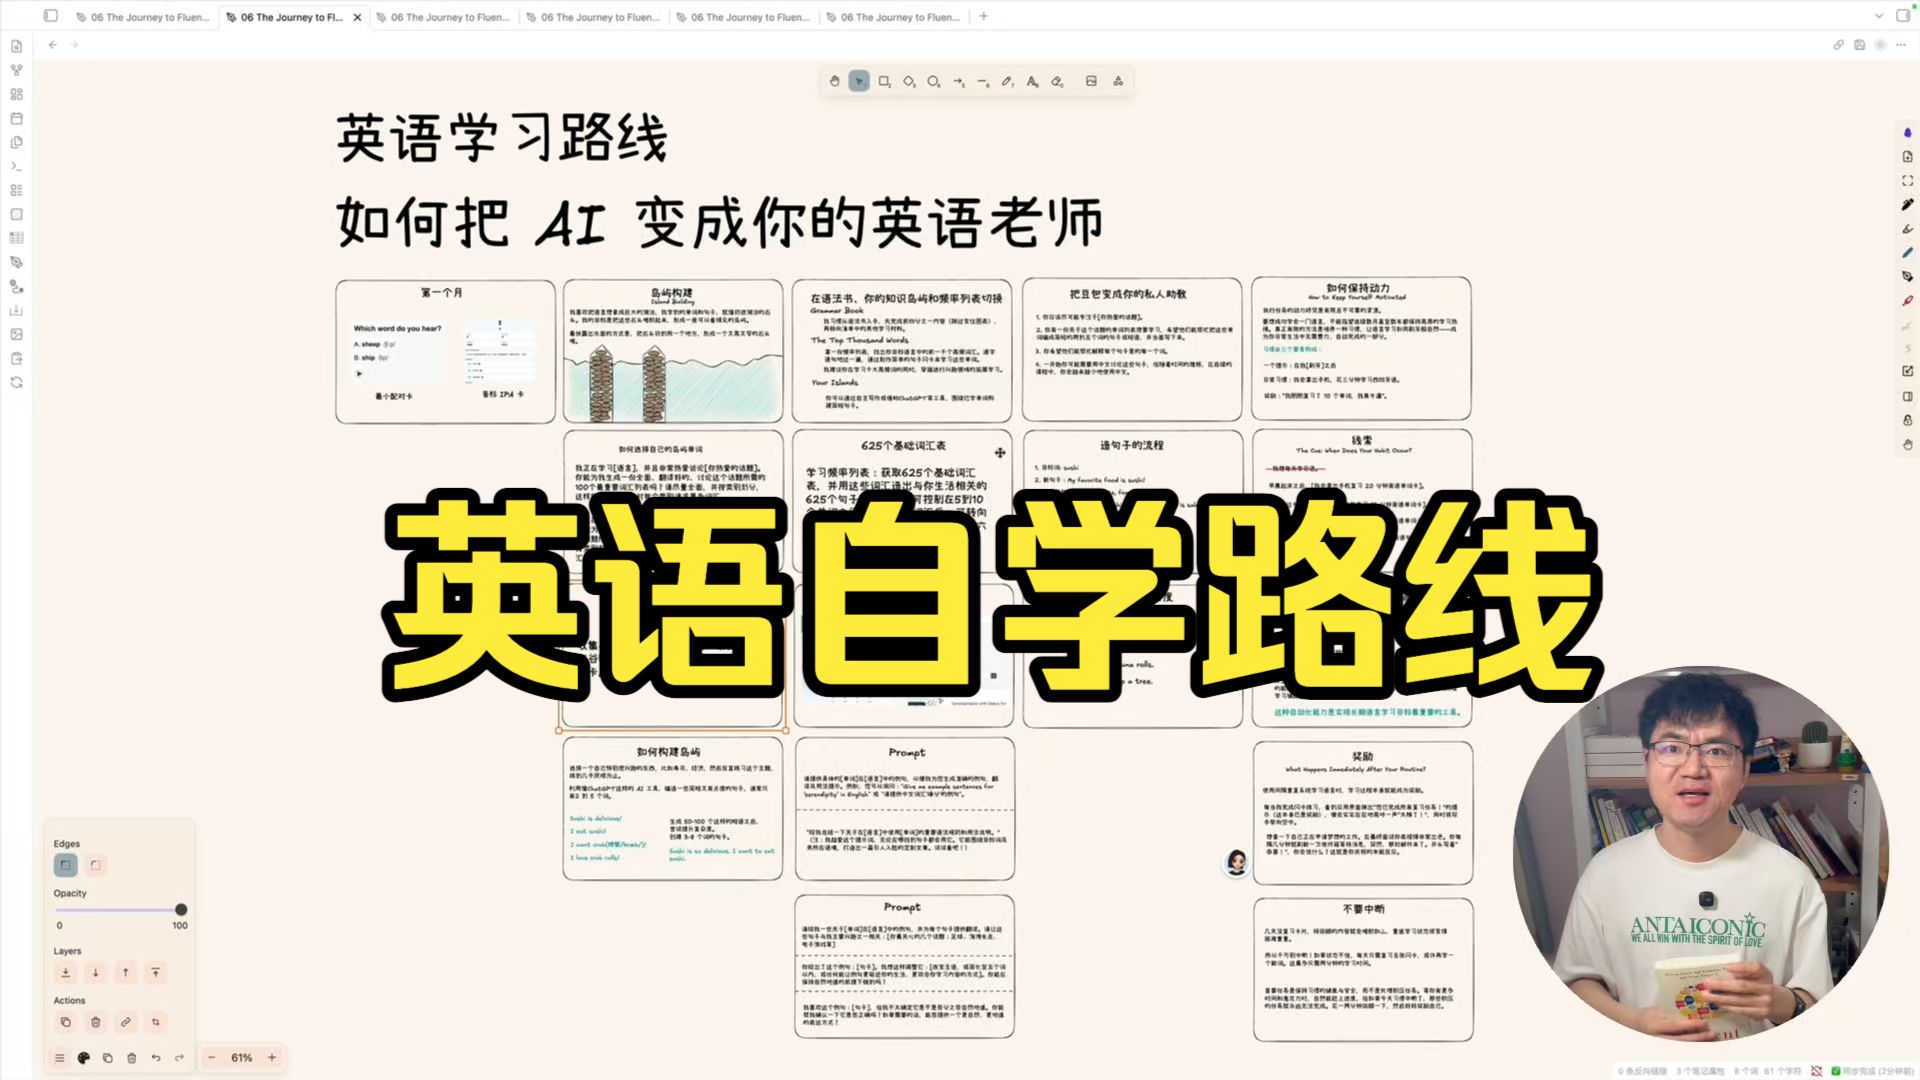Image resolution: width=1920 pixels, height=1080 pixels.
Task: Open the sixth '06 The Journey to Fluen...' tab
Action: [893, 17]
